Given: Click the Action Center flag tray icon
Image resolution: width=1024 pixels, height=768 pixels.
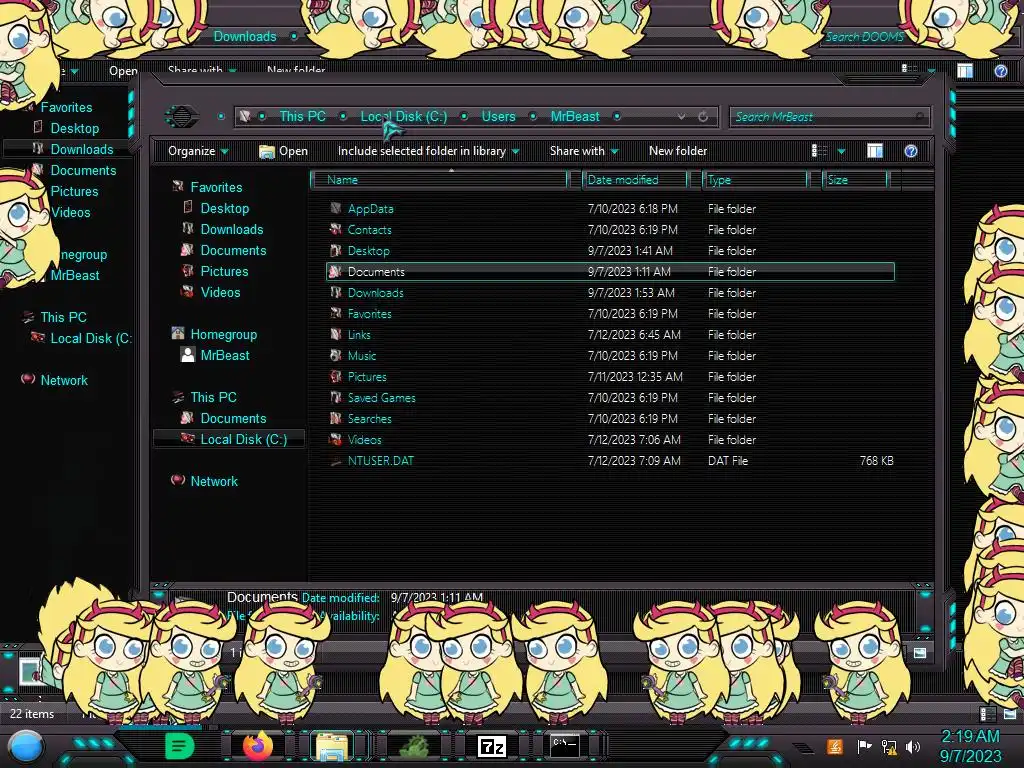Looking at the screenshot, I should tap(864, 746).
